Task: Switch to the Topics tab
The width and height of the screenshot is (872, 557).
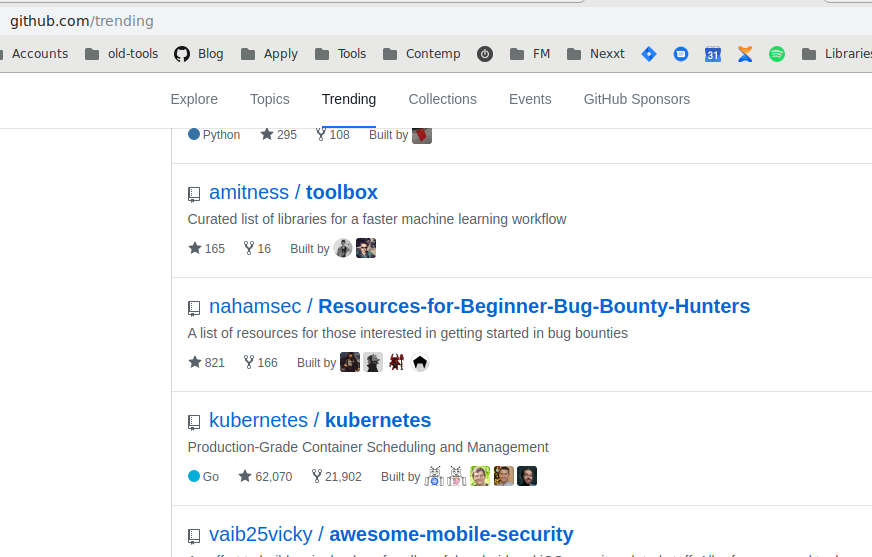Action: 270,99
